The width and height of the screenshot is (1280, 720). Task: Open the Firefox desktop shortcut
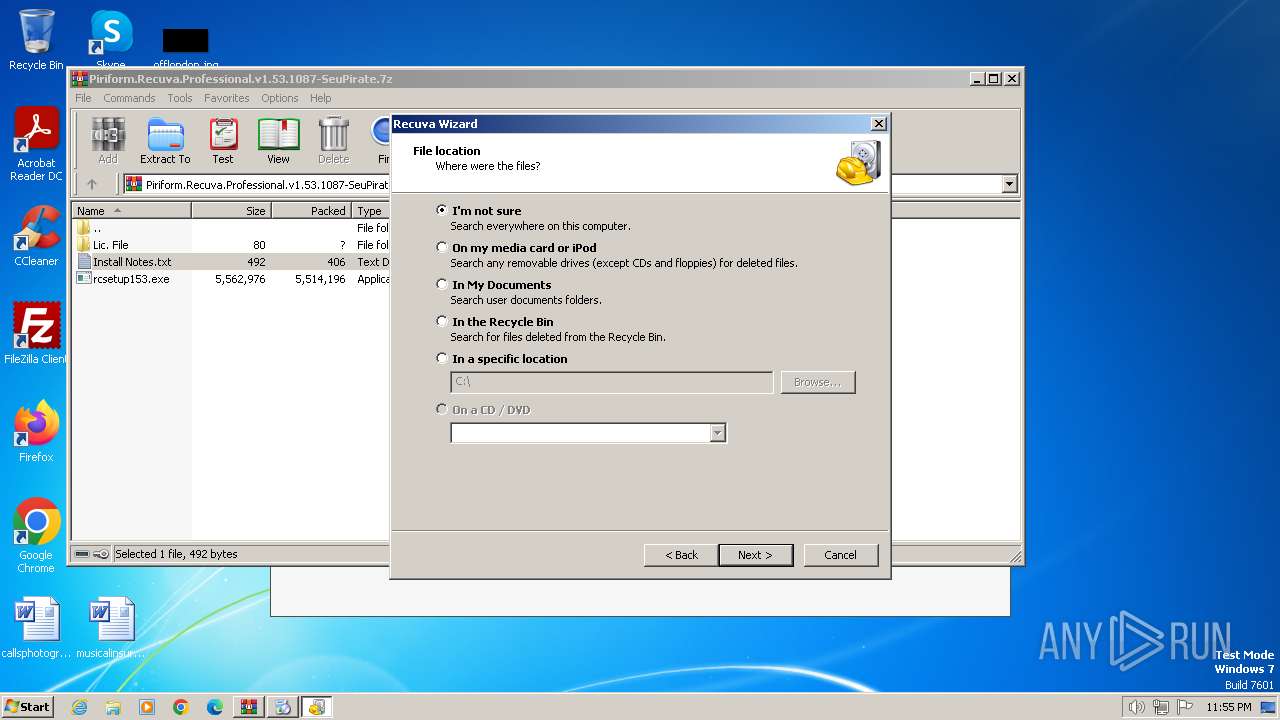coord(36,432)
